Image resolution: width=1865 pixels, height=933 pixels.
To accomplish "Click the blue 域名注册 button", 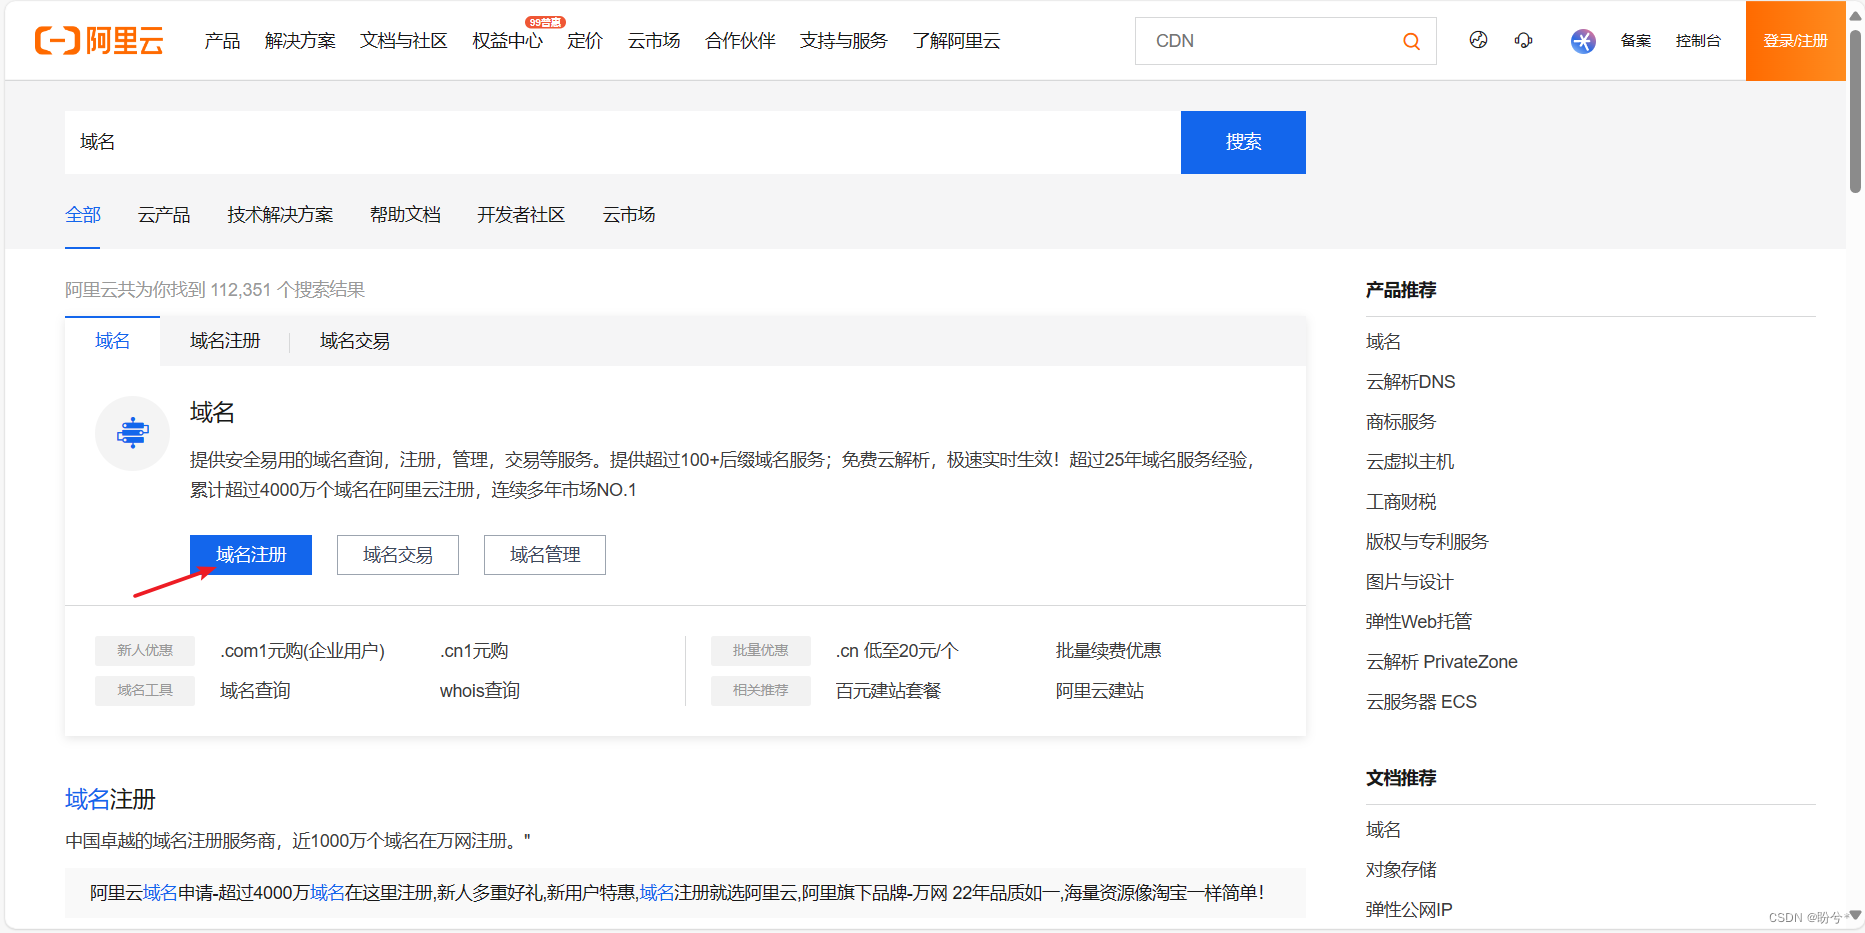I will pos(251,555).
